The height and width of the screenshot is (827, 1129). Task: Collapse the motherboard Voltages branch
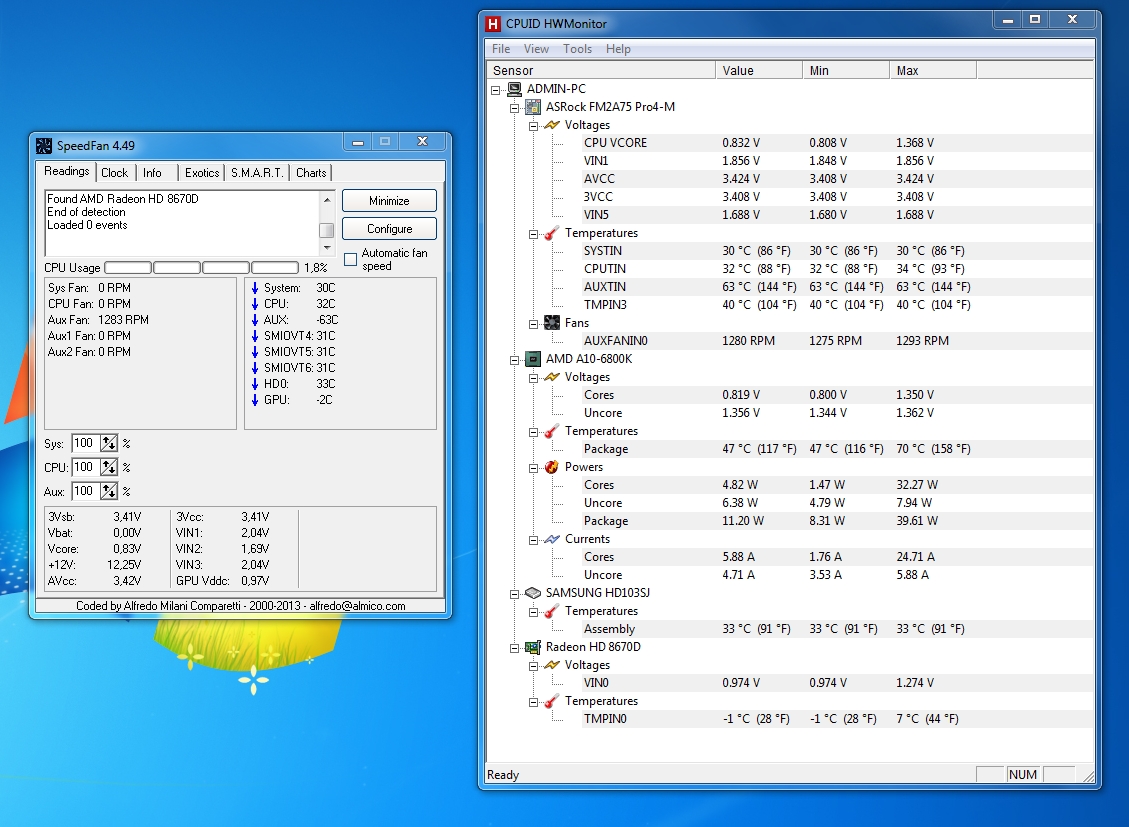pos(533,126)
